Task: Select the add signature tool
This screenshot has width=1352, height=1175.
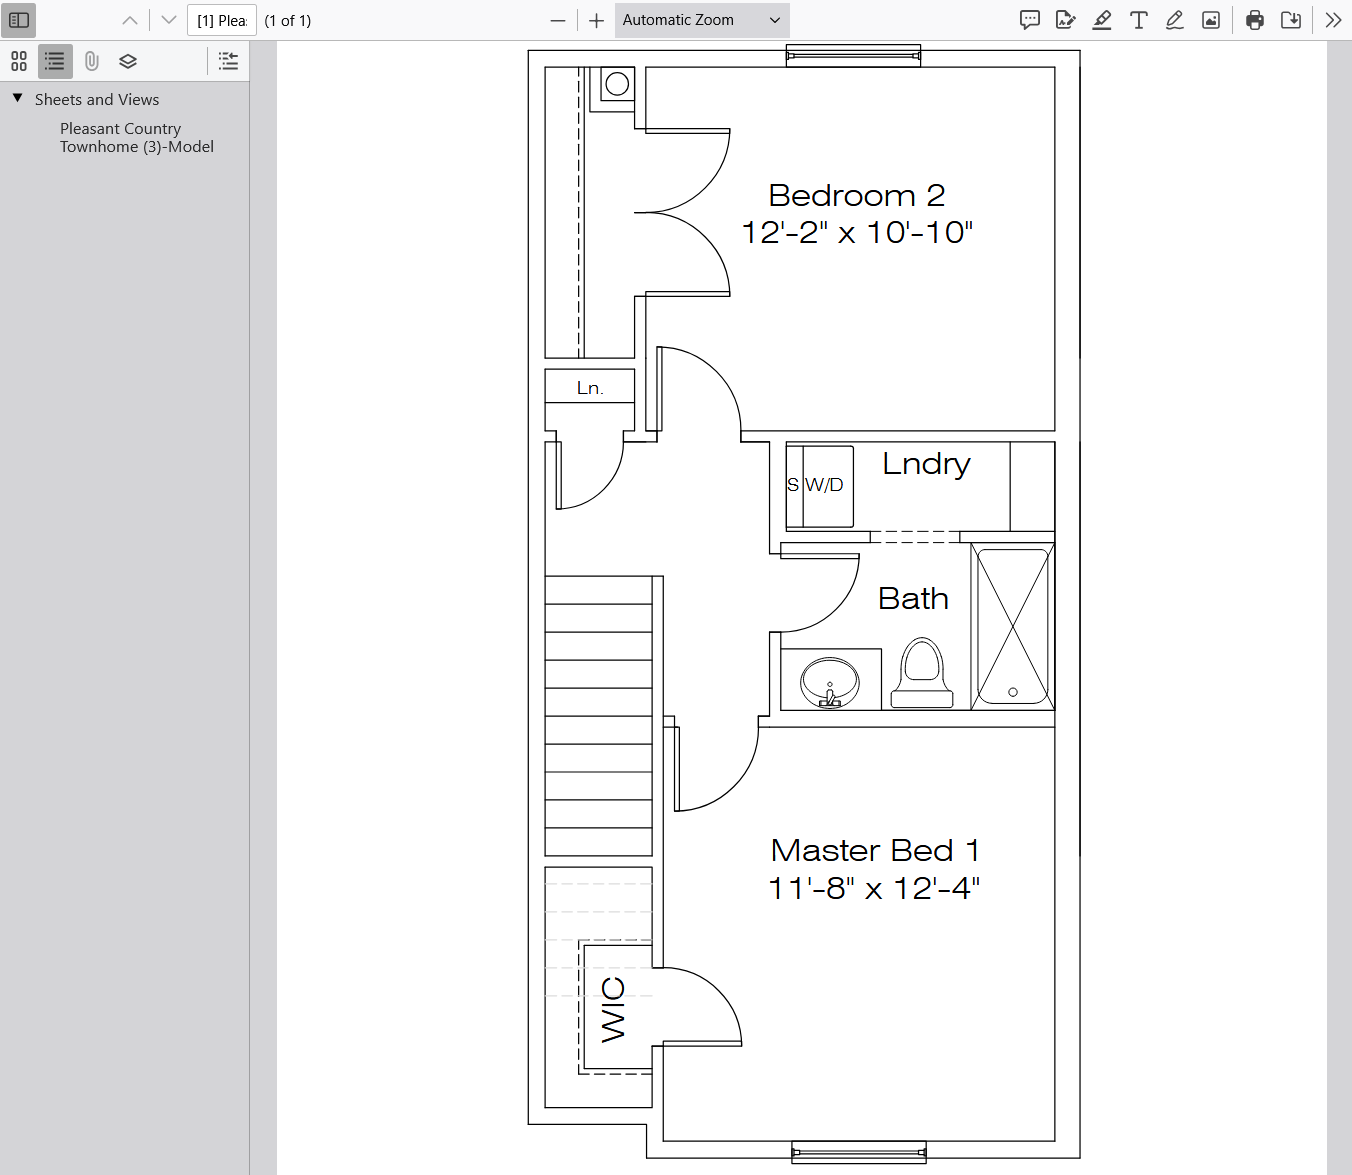Action: tap(1065, 20)
